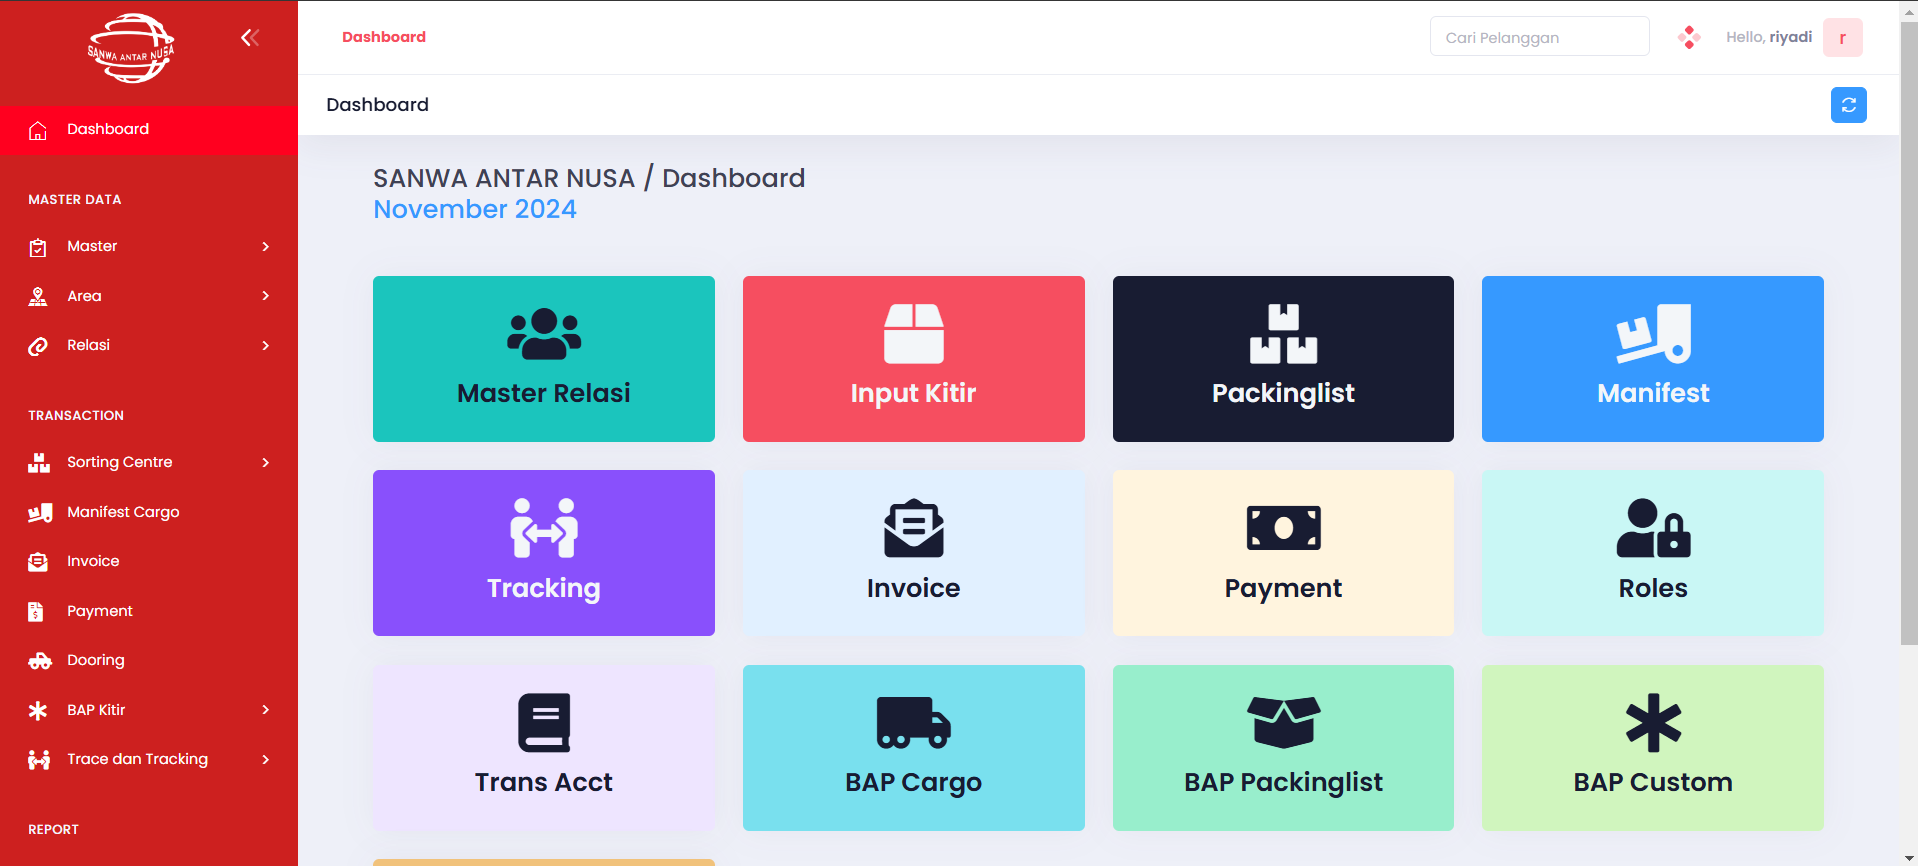Expand the Master sidebar submenu

pyautogui.click(x=149, y=246)
